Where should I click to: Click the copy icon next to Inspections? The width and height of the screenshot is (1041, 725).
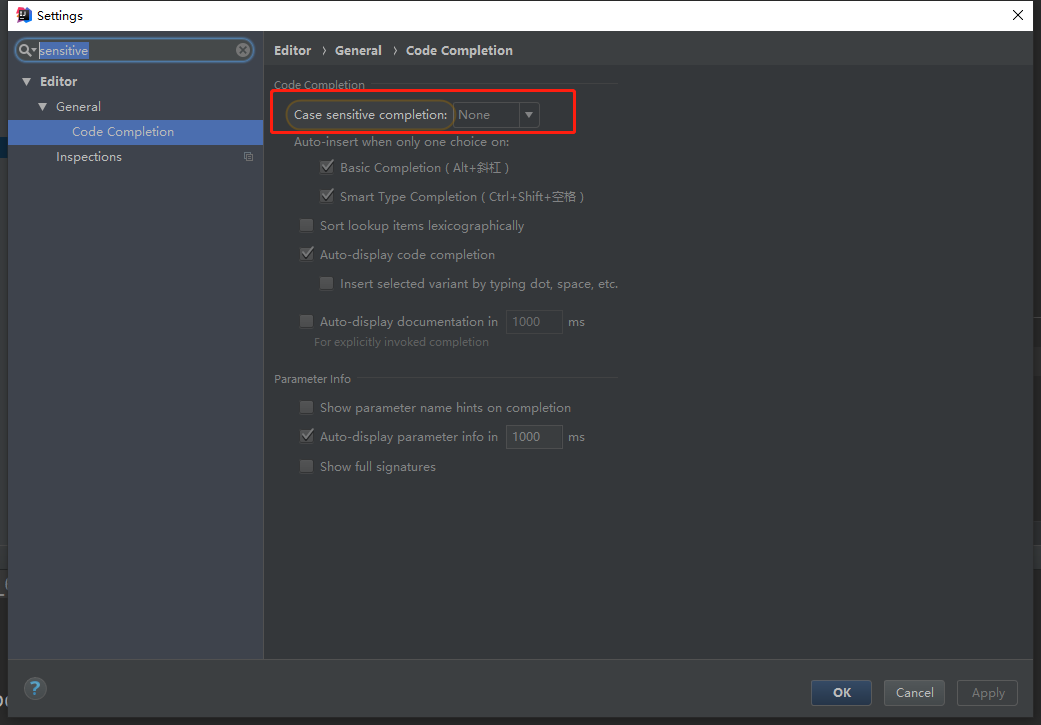[x=248, y=157]
